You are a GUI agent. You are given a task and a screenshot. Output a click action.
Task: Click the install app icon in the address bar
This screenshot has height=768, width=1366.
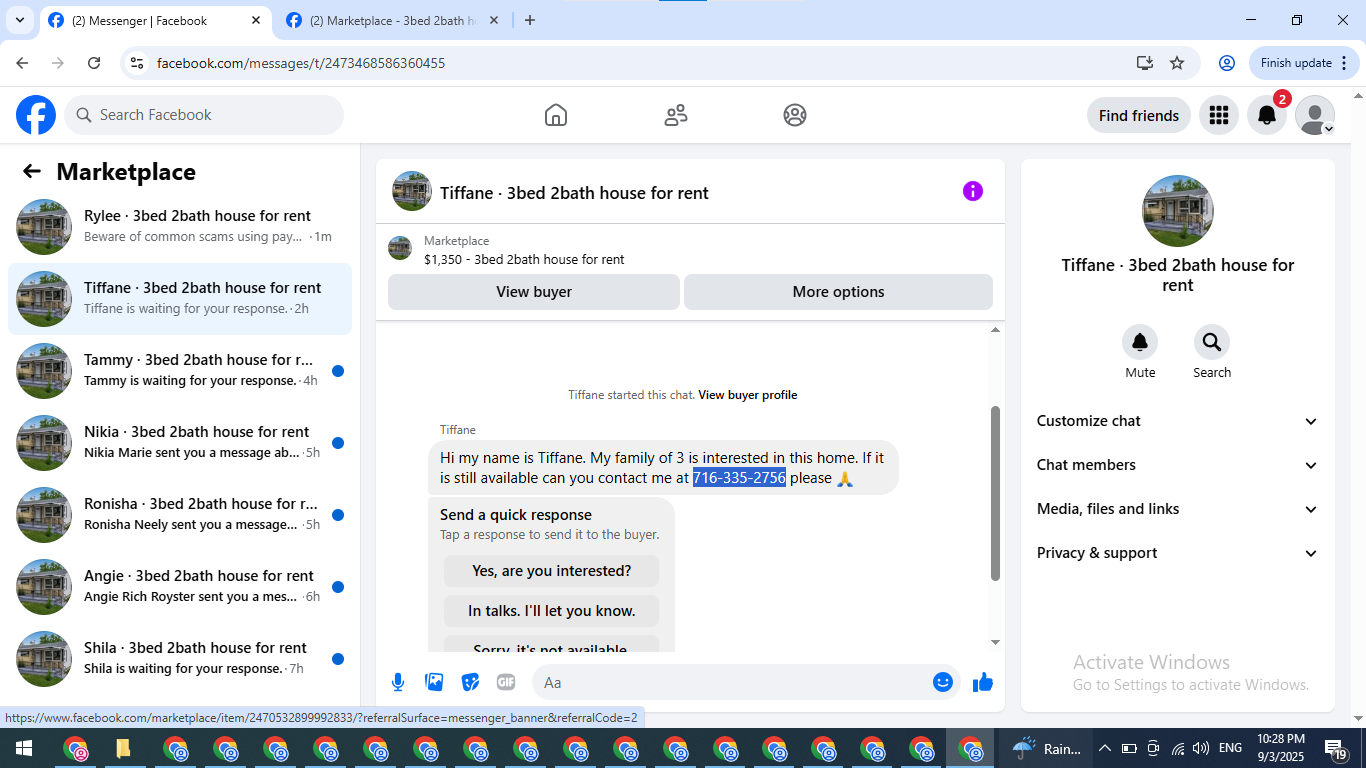(x=1145, y=63)
